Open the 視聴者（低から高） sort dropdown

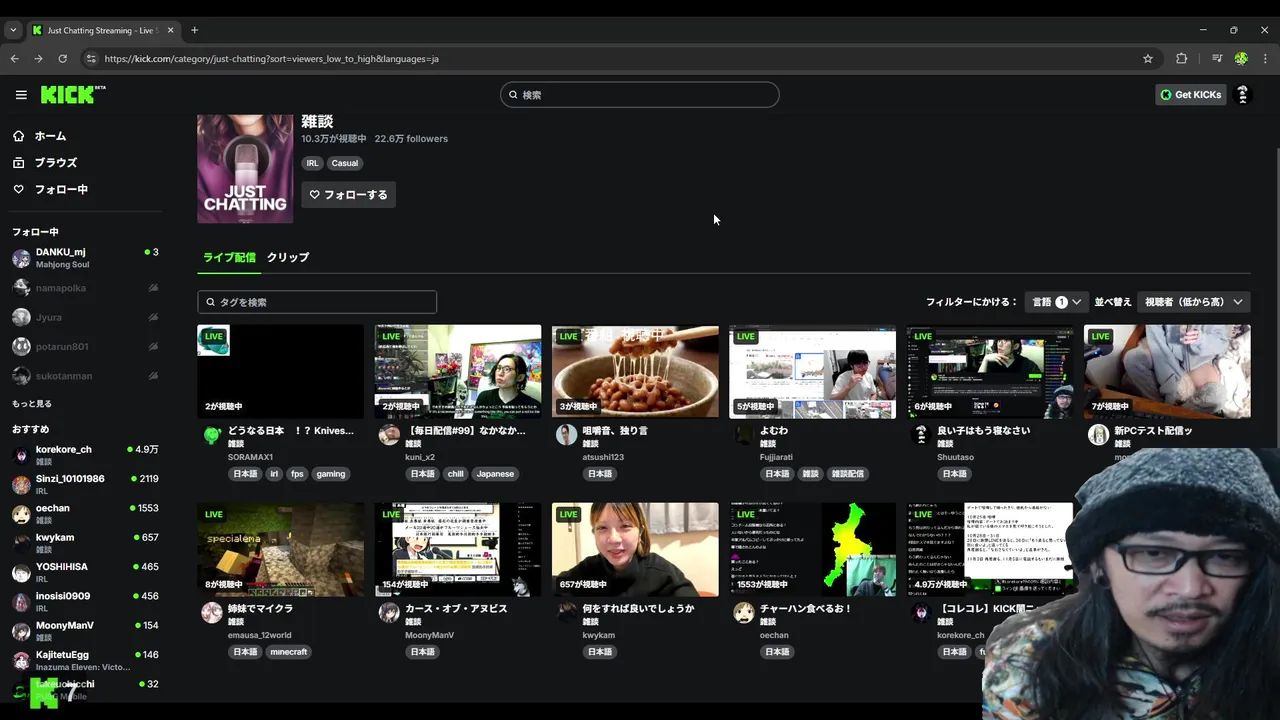coord(1194,302)
